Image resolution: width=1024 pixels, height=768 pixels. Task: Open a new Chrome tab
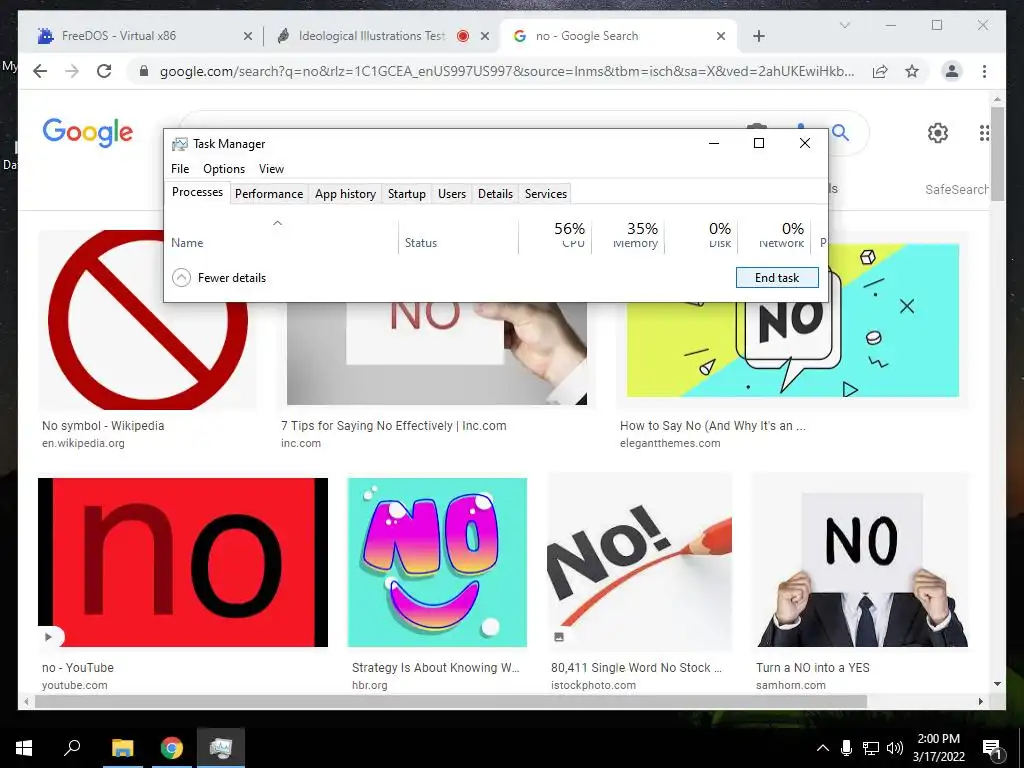[758, 36]
